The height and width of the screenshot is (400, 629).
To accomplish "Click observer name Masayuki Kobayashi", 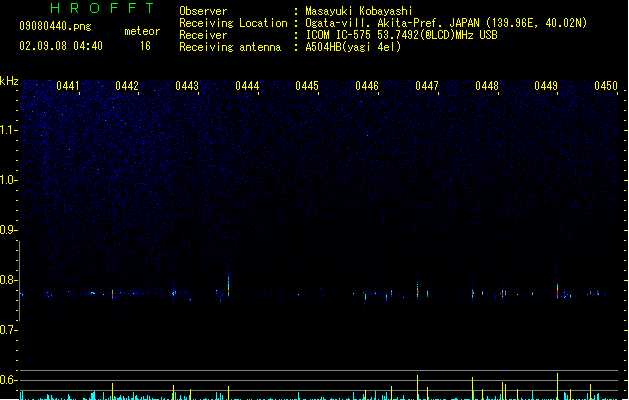I will tap(359, 11).
